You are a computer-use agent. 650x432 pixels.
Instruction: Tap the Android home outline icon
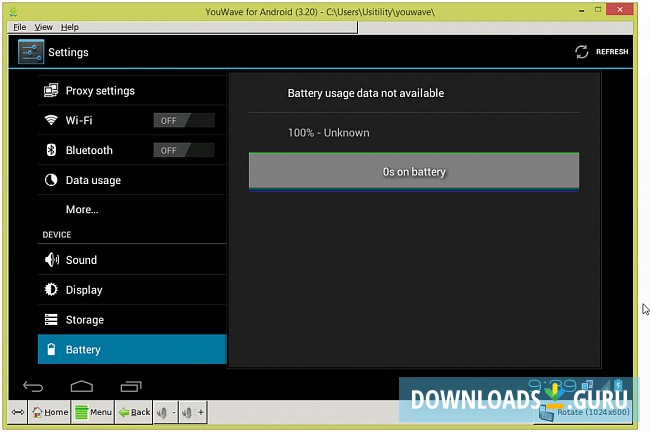[82, 386]
